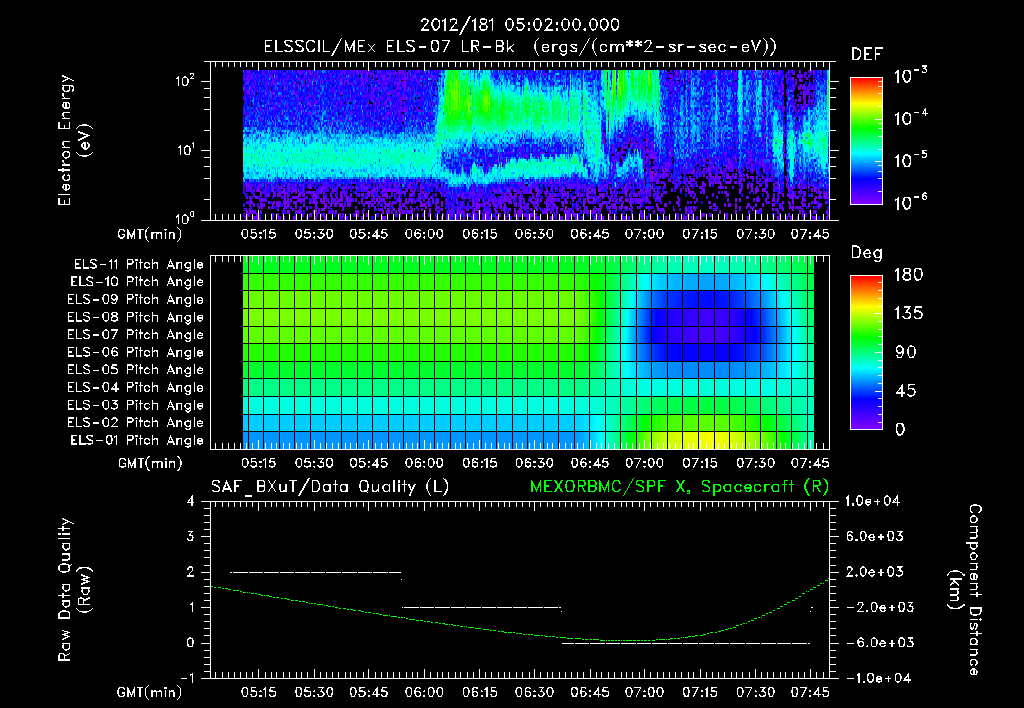Click the 06:45 tick label under bottom panel
The height and width of the screenshot is (708, 1024).
click(x=589, y=692)
